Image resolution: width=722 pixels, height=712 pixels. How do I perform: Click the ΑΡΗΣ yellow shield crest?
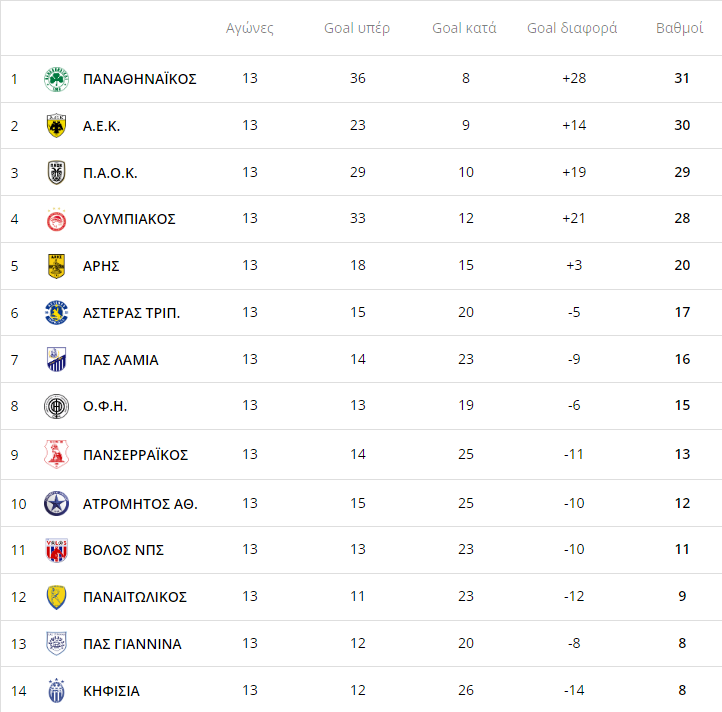click(56, 266)
